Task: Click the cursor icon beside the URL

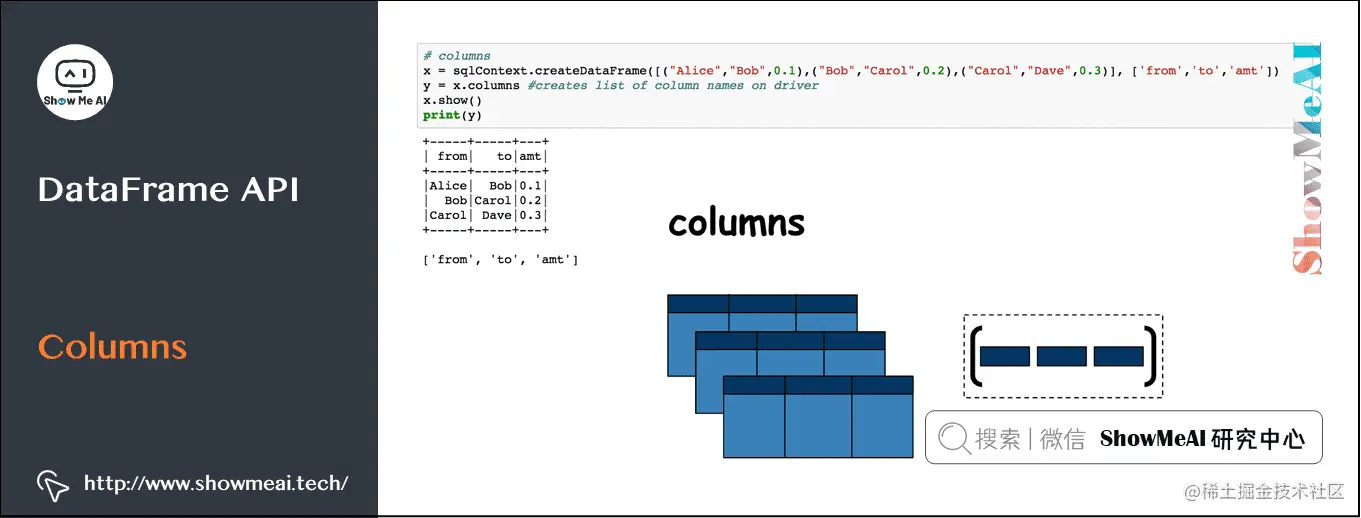Action: point(52,484)
